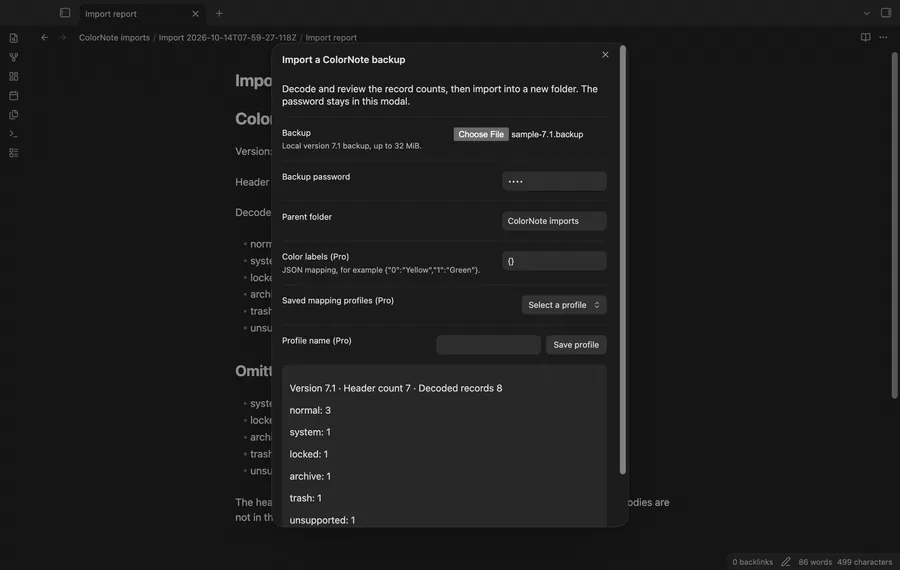900x570 pixels.
Task: Click the Save profile button
Action: (576, 345)
